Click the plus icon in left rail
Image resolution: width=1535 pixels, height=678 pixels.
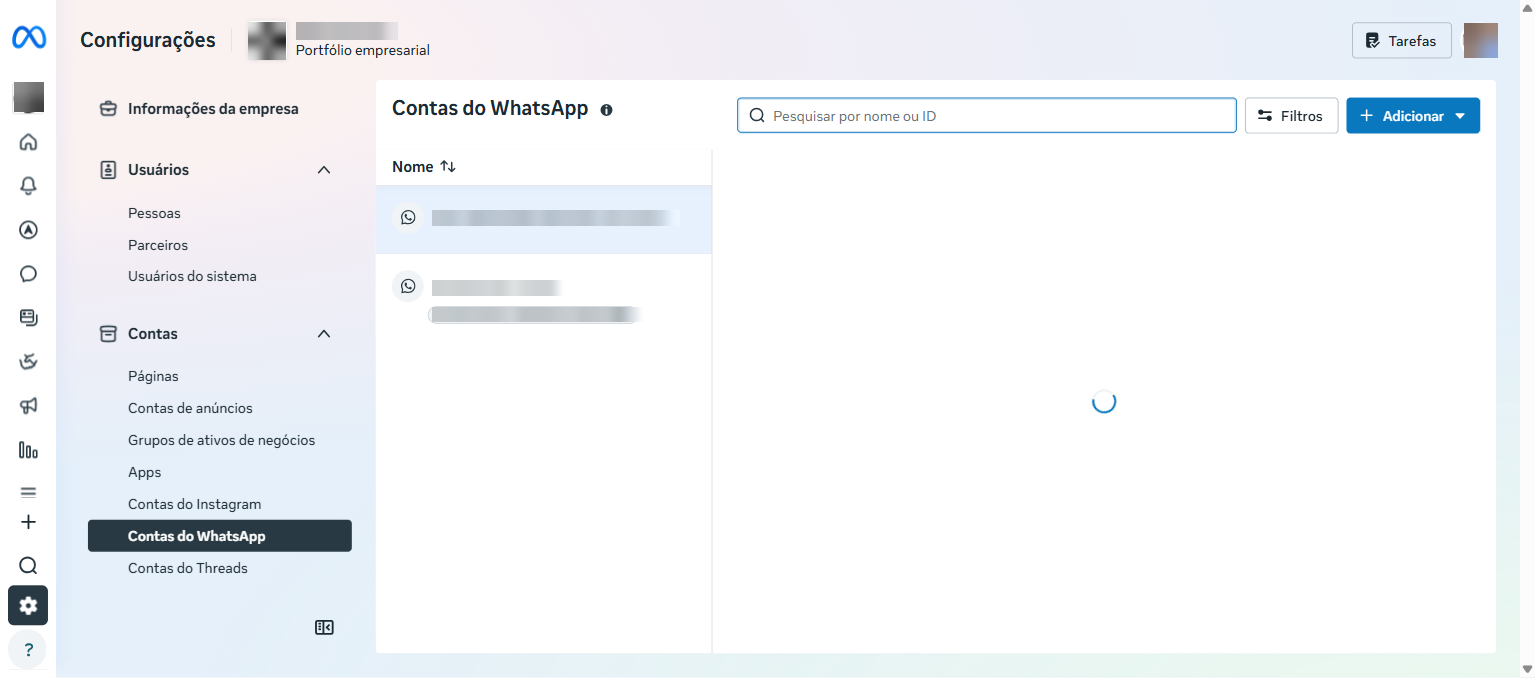28,522
